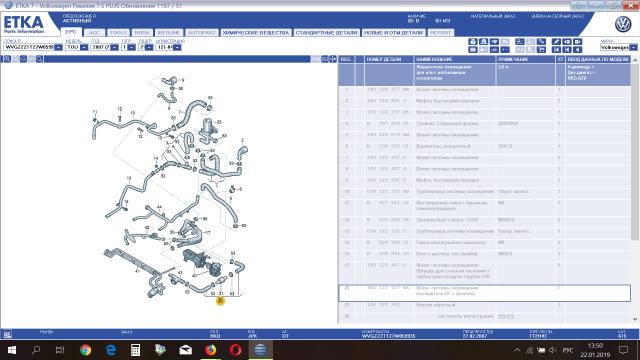
Task: Open the Calculator from the taskbar
Action: tap(136, 350)
